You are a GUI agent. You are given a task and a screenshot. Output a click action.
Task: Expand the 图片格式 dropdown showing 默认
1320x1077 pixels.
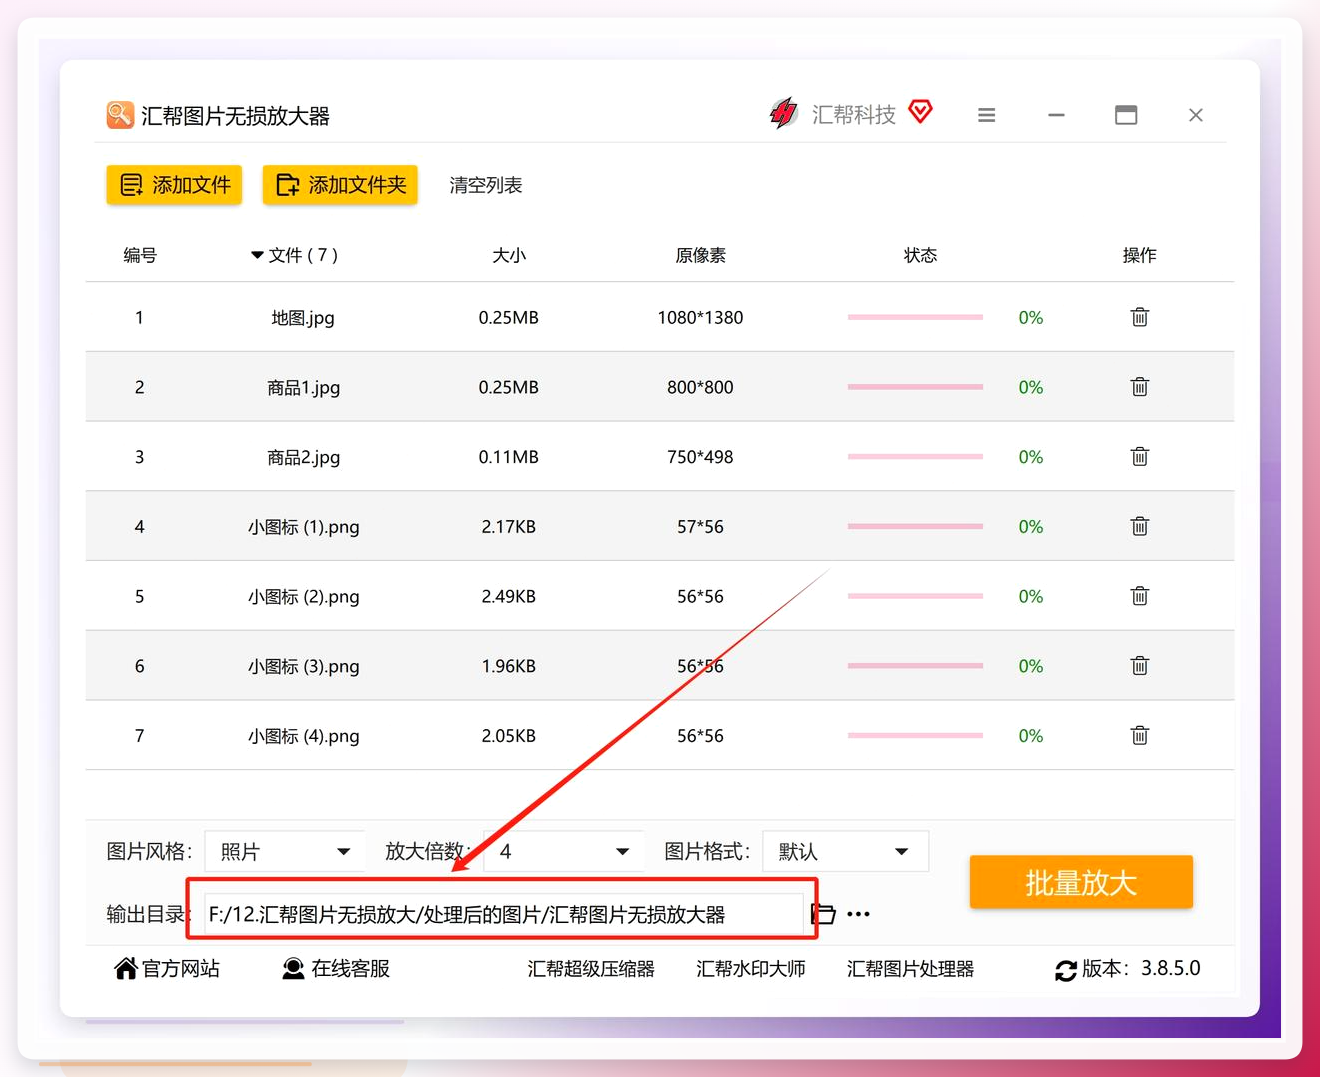click(846, 851)
